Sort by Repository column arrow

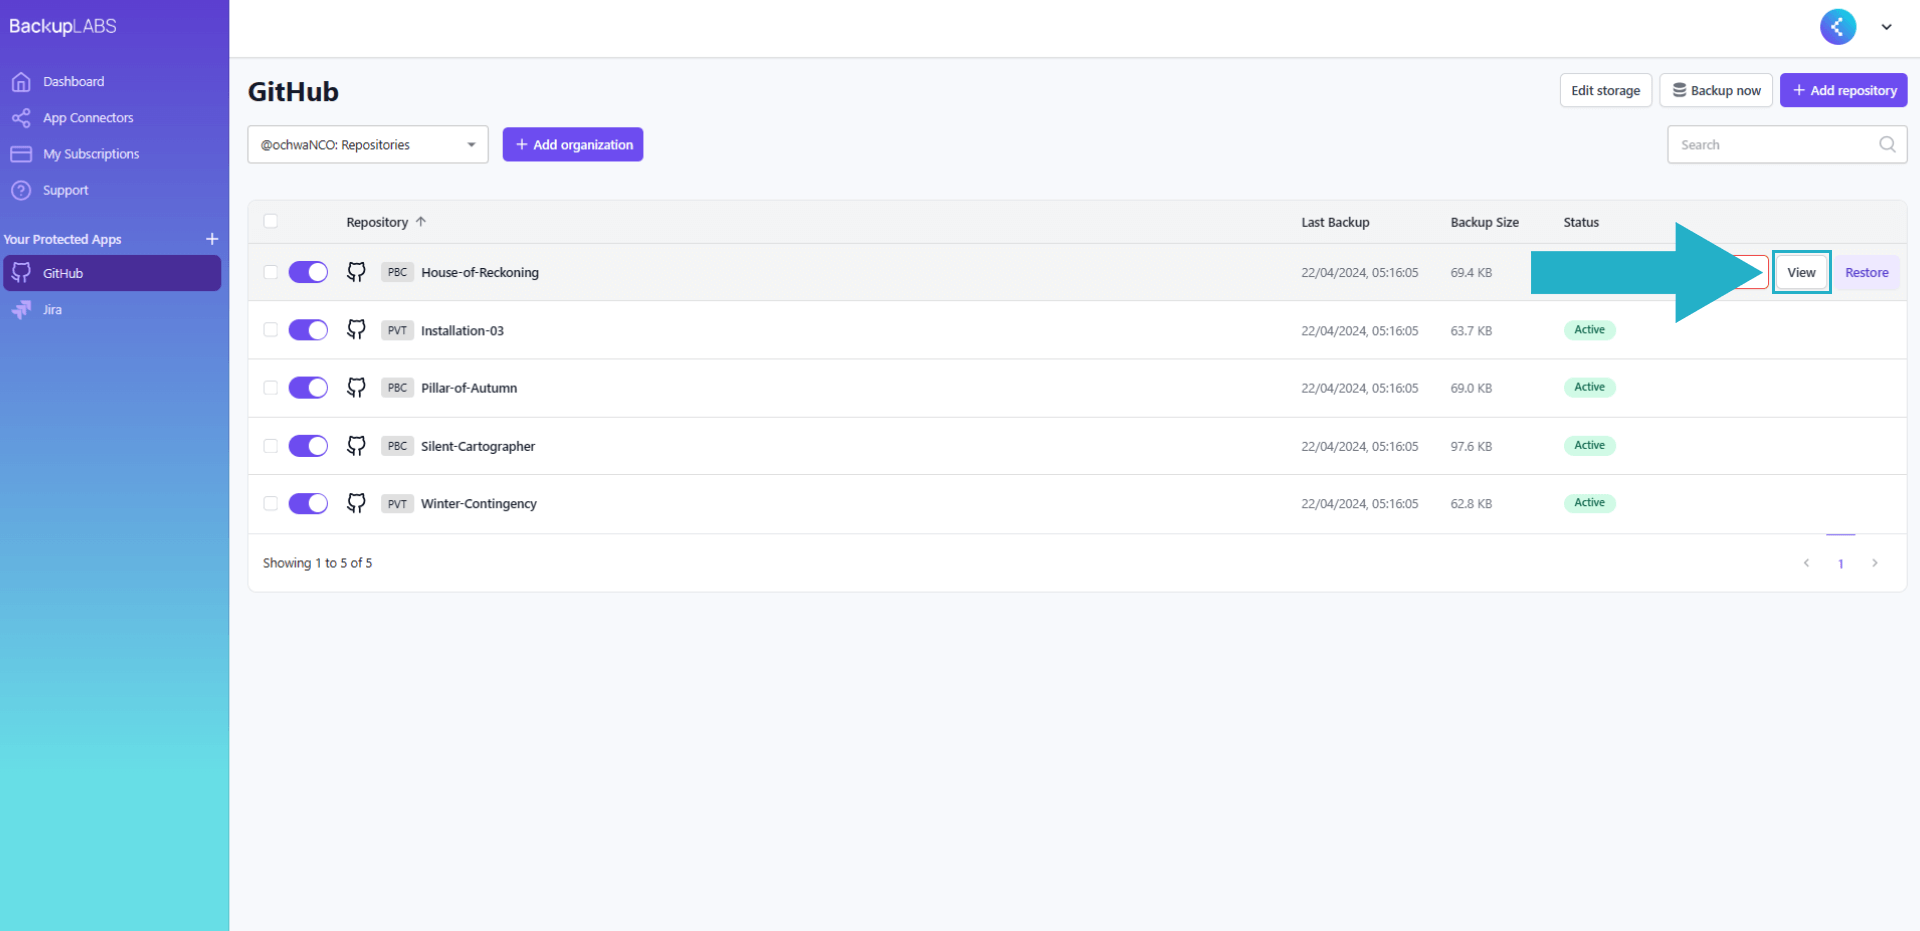[x=421, y=222]
